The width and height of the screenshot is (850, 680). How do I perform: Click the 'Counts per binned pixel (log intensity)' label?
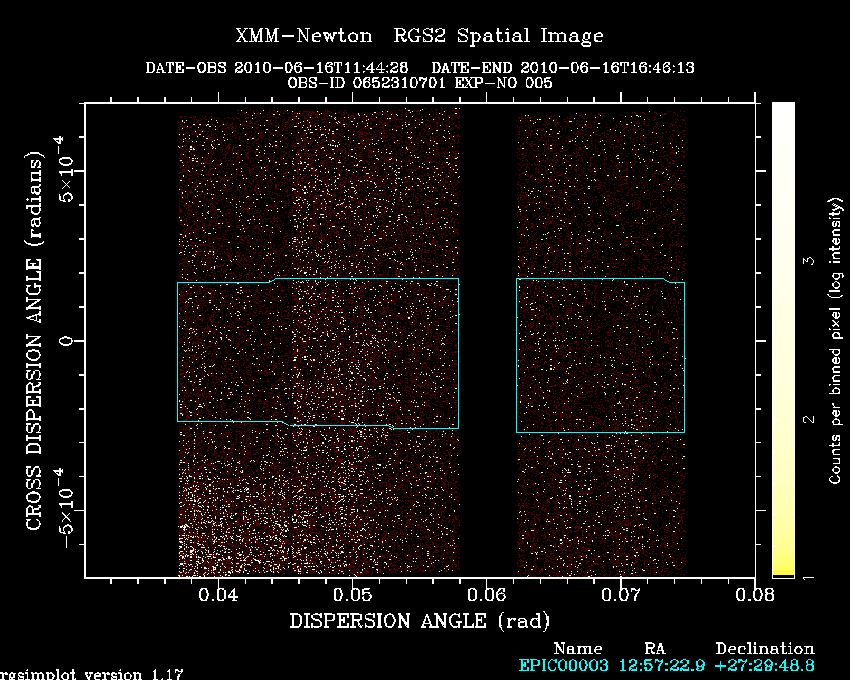[x=835, y=341]
